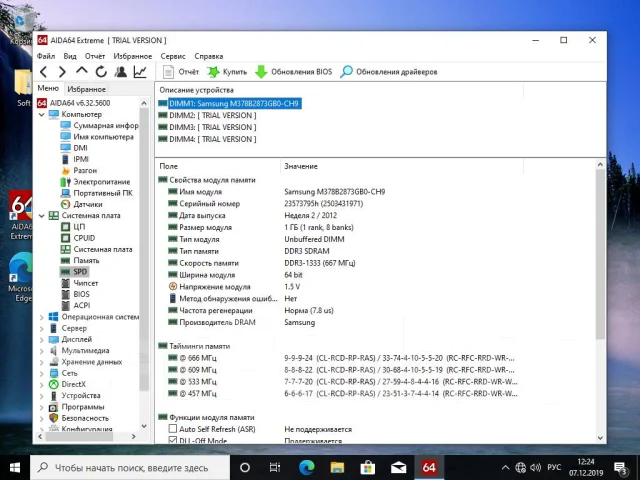
Task: Collapse the Компьютер tree node
Action: [42, 115]
